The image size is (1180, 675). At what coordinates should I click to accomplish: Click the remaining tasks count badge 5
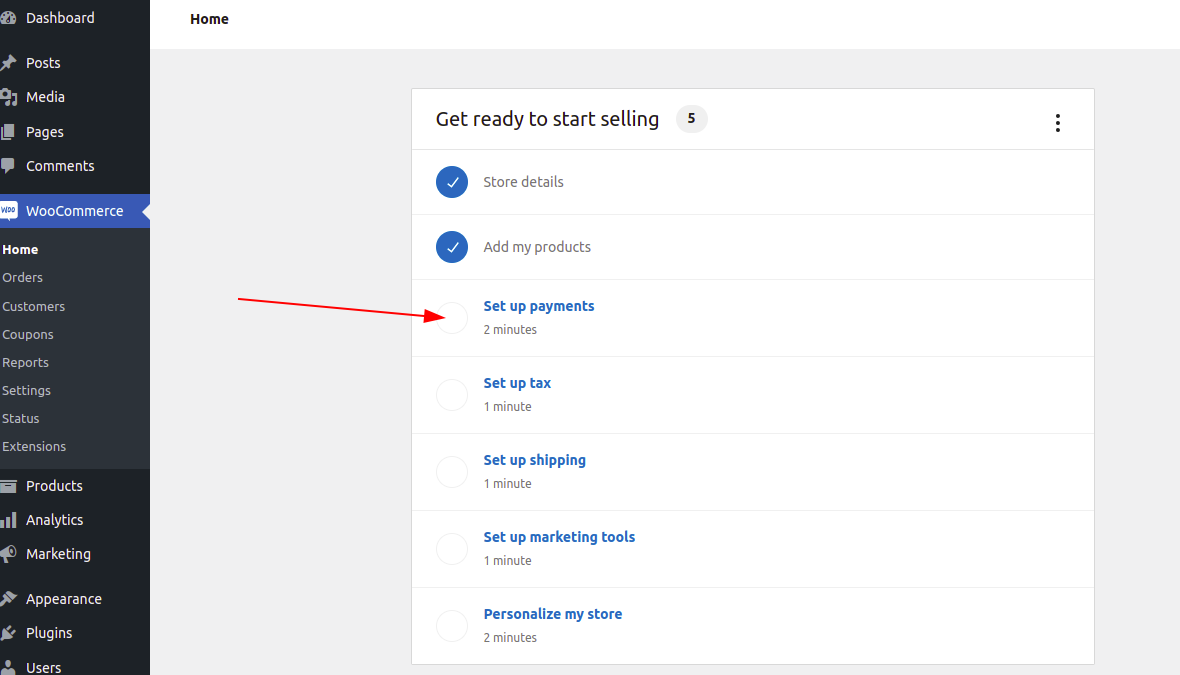pyautogui.click(x=691, y=119)
